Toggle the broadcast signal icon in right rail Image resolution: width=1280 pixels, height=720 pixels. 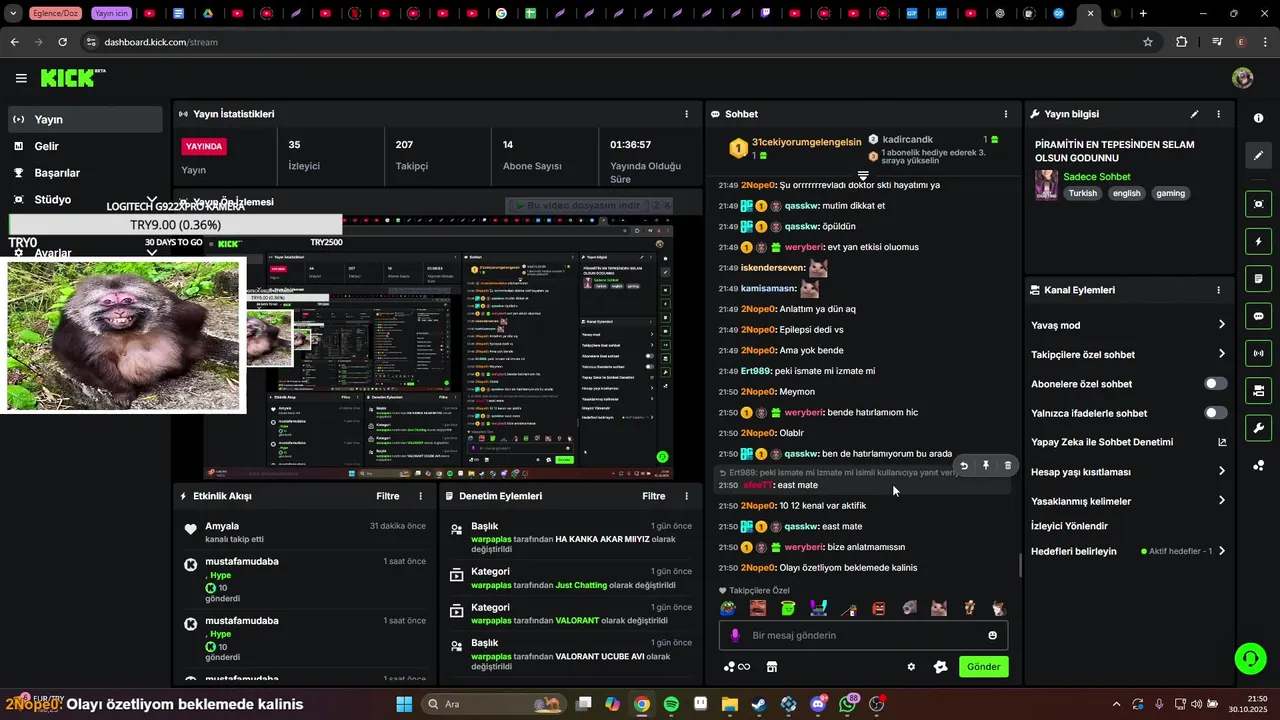click(1258, 353)
